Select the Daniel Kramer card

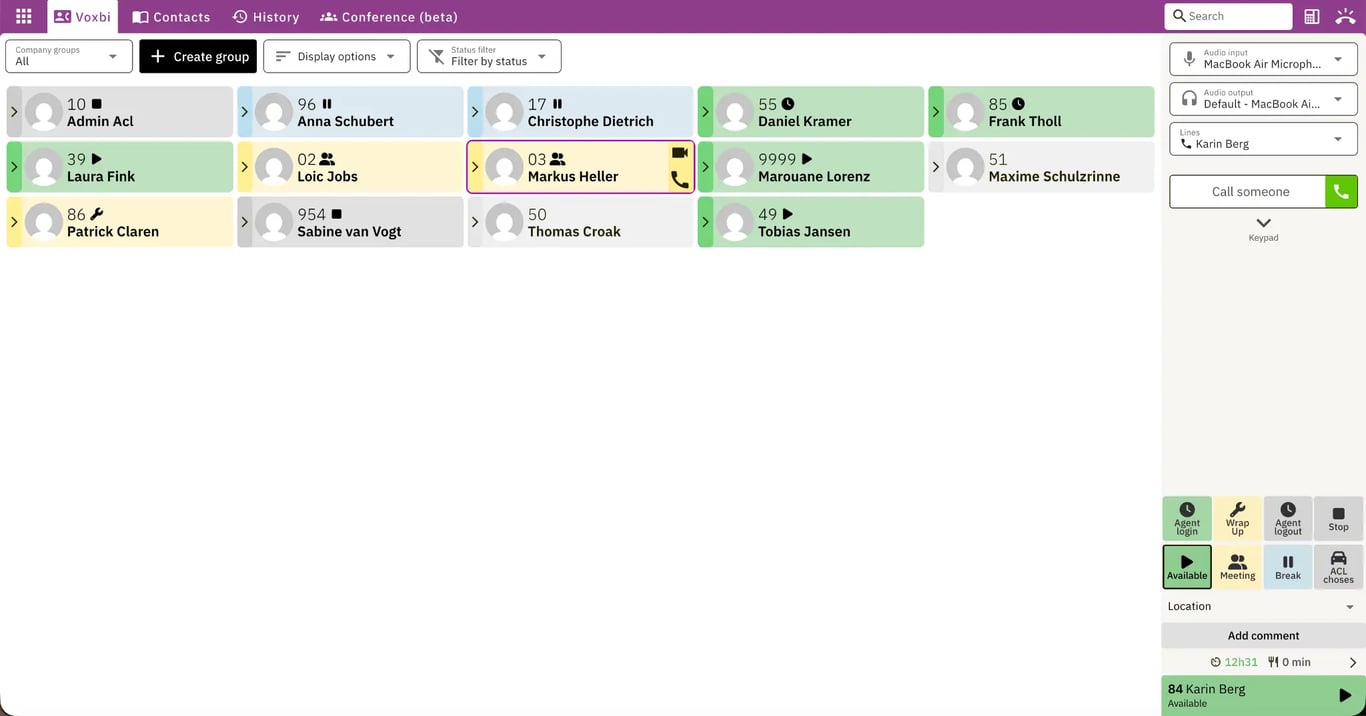click(811, 112)
